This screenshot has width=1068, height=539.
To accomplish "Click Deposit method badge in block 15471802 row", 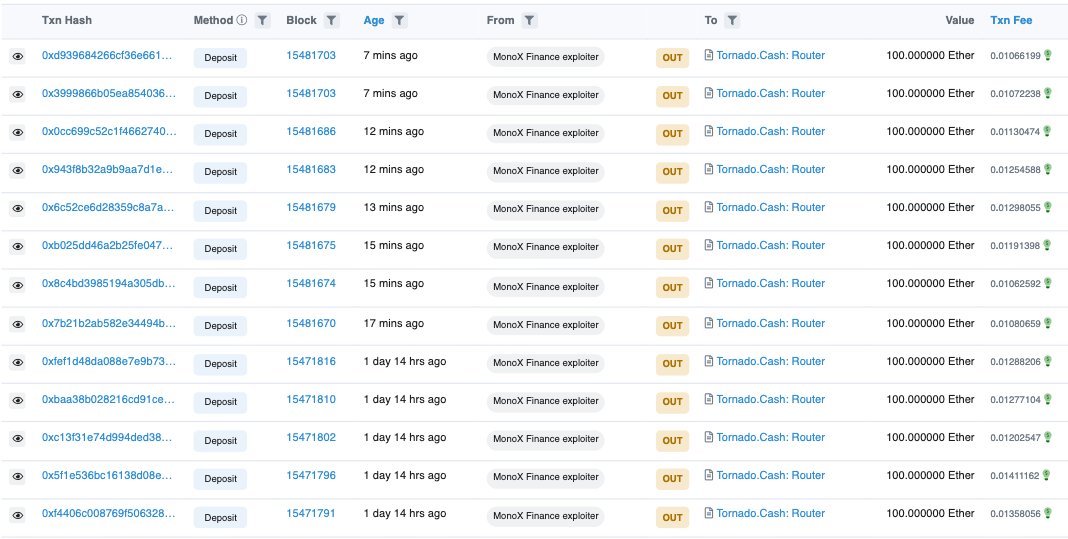I will click(220, 440).
